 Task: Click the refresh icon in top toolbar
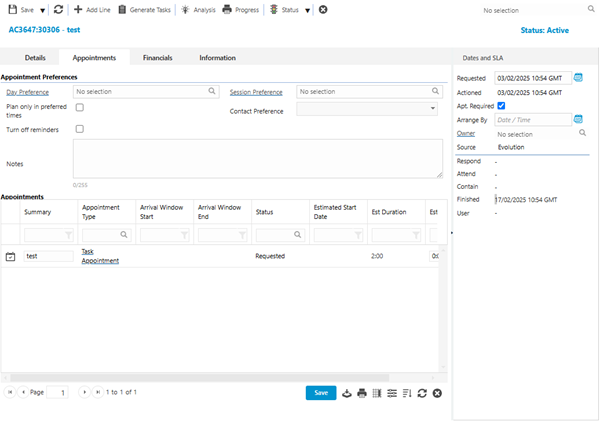pyautogui.click(x=59, y=10)
